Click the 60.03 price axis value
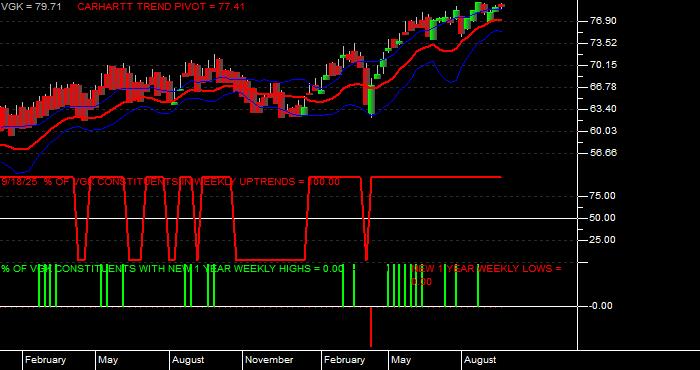Viewport: 700px width, 370px height. point(603,130)
